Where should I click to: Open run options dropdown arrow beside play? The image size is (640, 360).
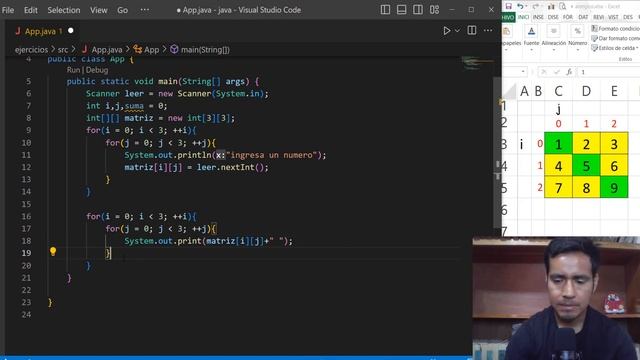pyautogui.click(x=457, y=31)
